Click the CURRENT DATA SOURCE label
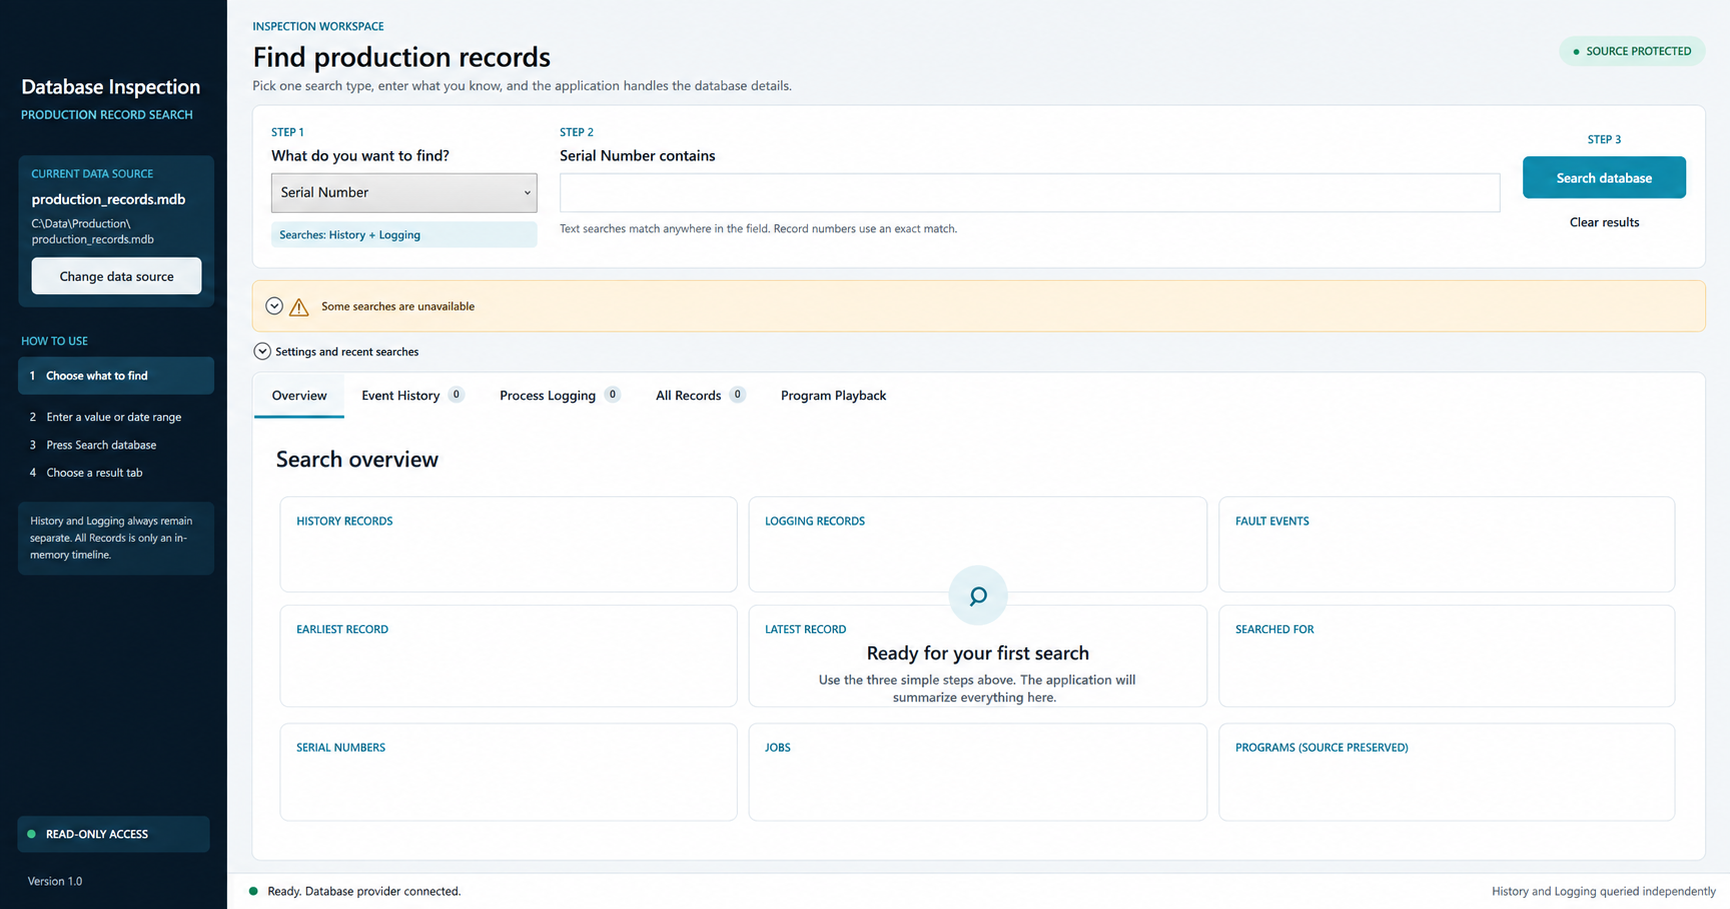1730x909 pixels. [x=92, y=174]
